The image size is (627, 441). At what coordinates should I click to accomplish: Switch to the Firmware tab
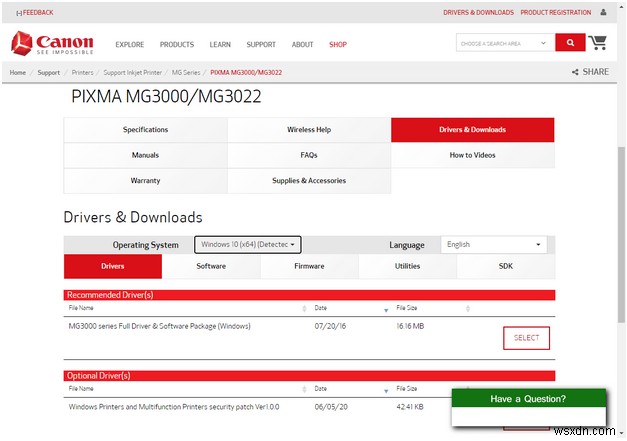tap(309, 266)
